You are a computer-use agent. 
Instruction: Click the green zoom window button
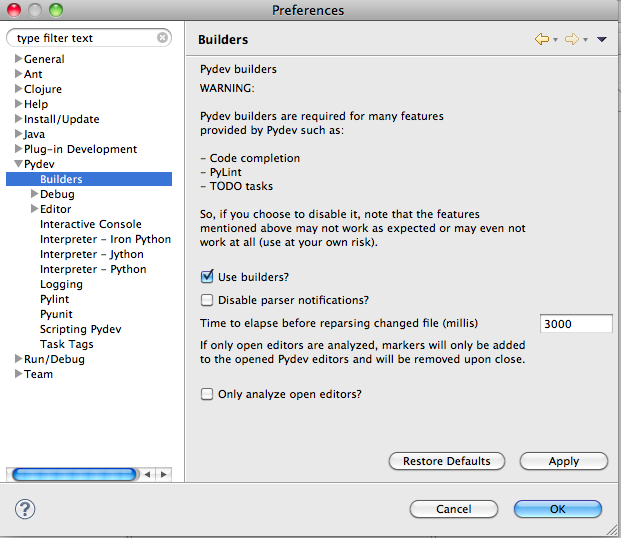(56, 10)
